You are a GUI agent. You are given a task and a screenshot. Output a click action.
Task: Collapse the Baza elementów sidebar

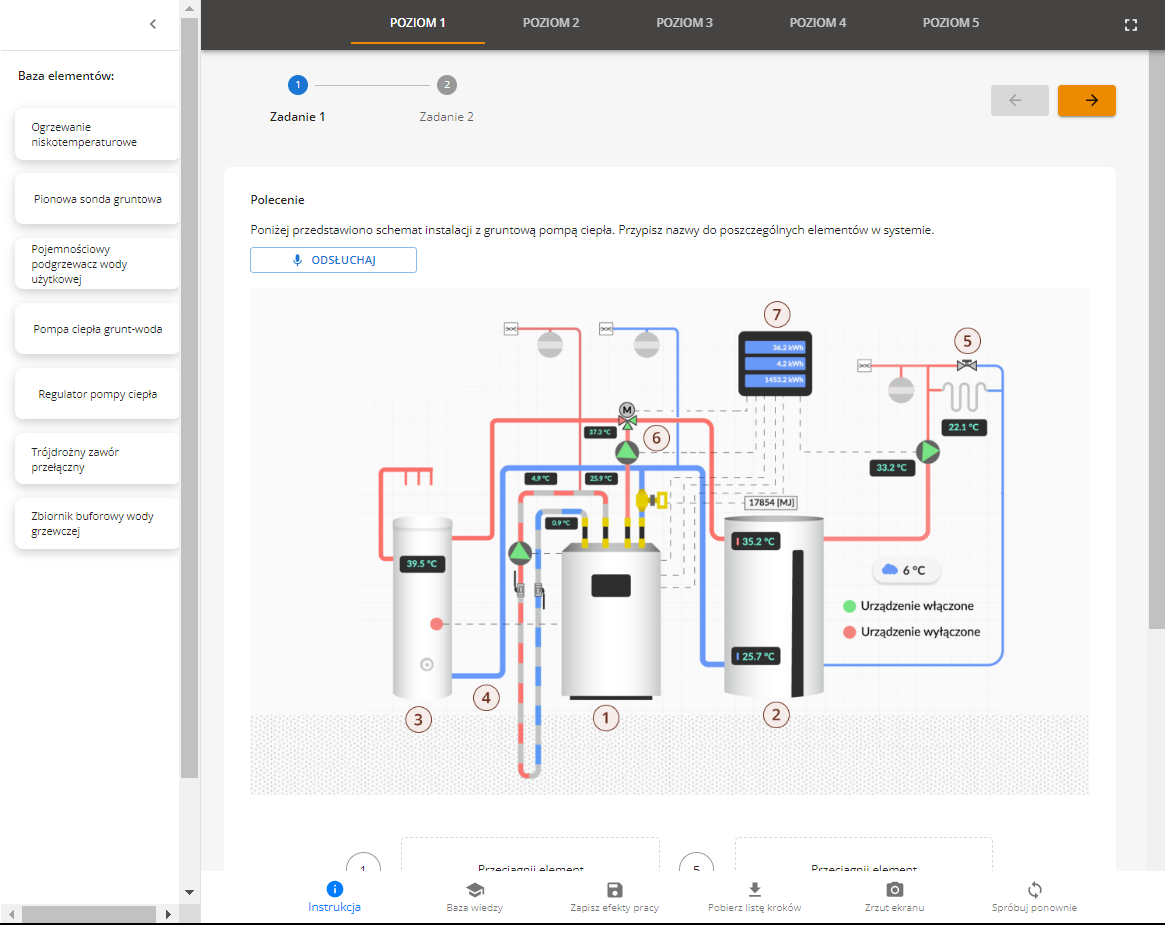(x=152, y=24)
